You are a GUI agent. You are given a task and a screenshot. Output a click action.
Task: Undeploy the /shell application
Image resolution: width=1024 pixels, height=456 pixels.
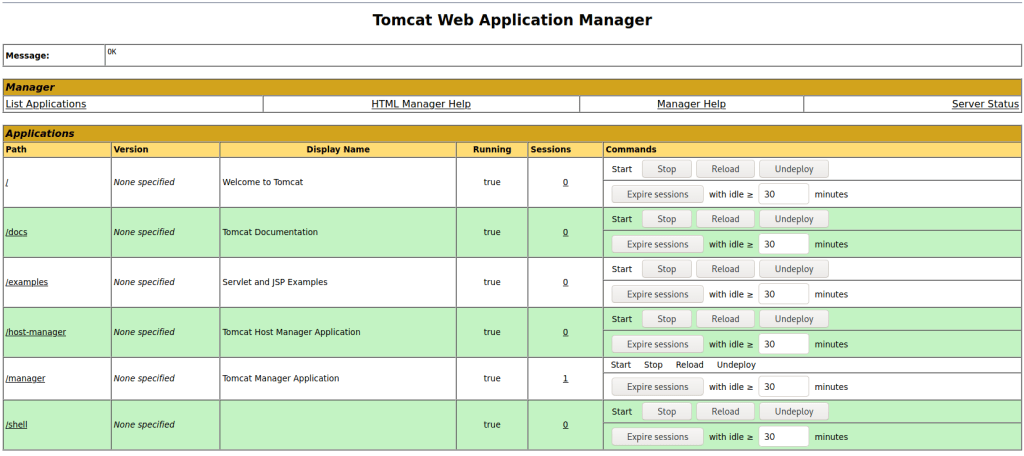click(793, 412)
